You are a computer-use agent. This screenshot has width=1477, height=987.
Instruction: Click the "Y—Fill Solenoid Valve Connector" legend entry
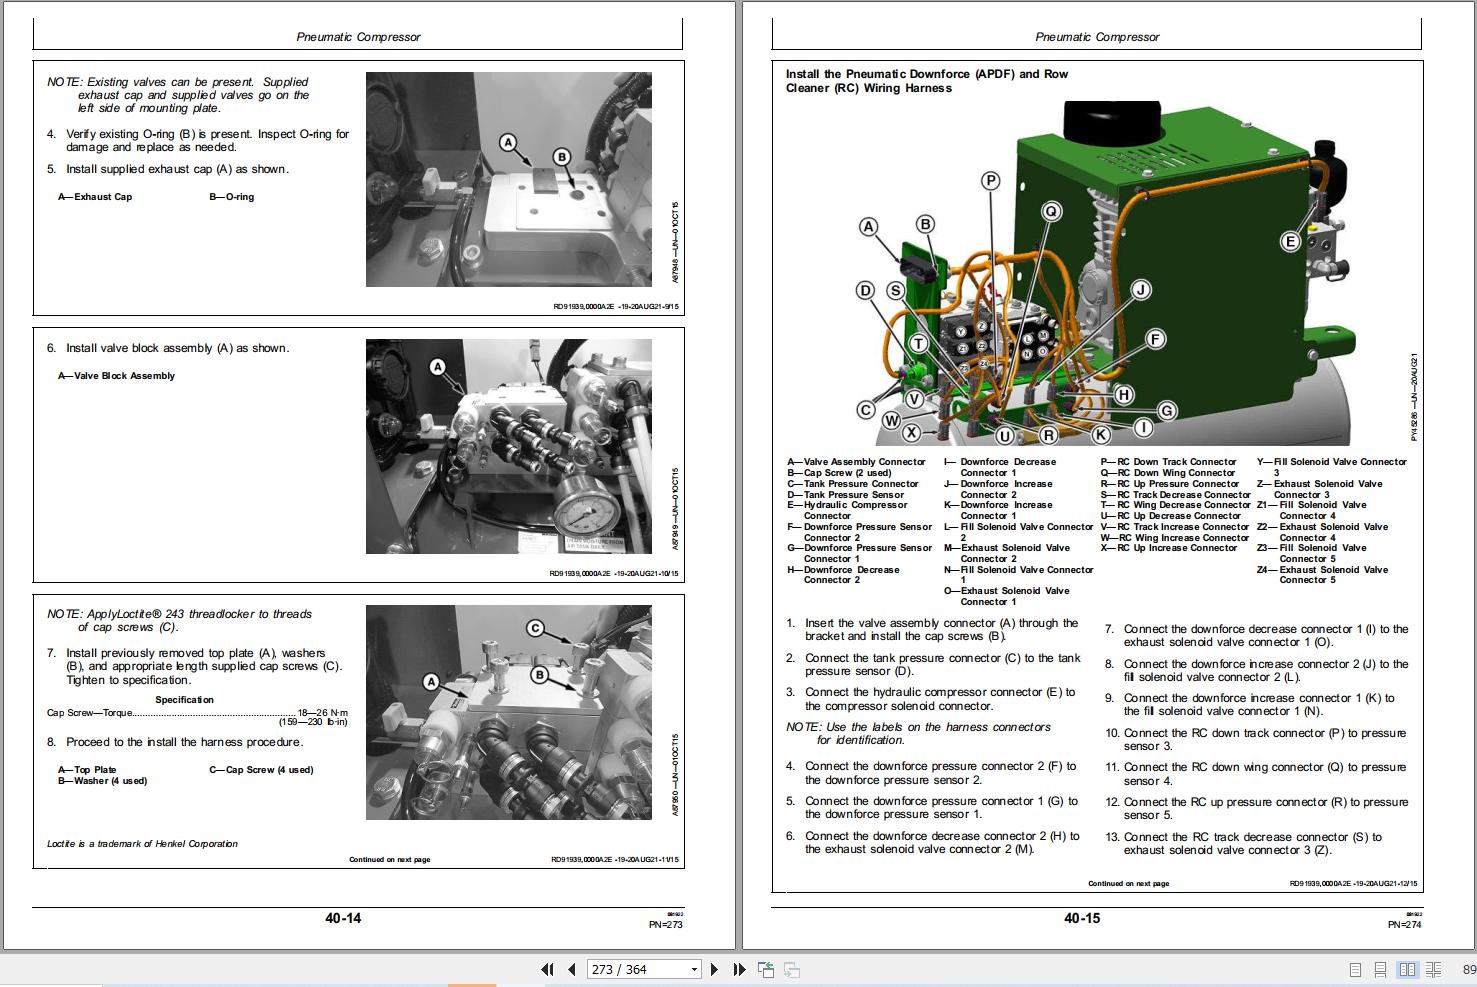pos(1332,467)
